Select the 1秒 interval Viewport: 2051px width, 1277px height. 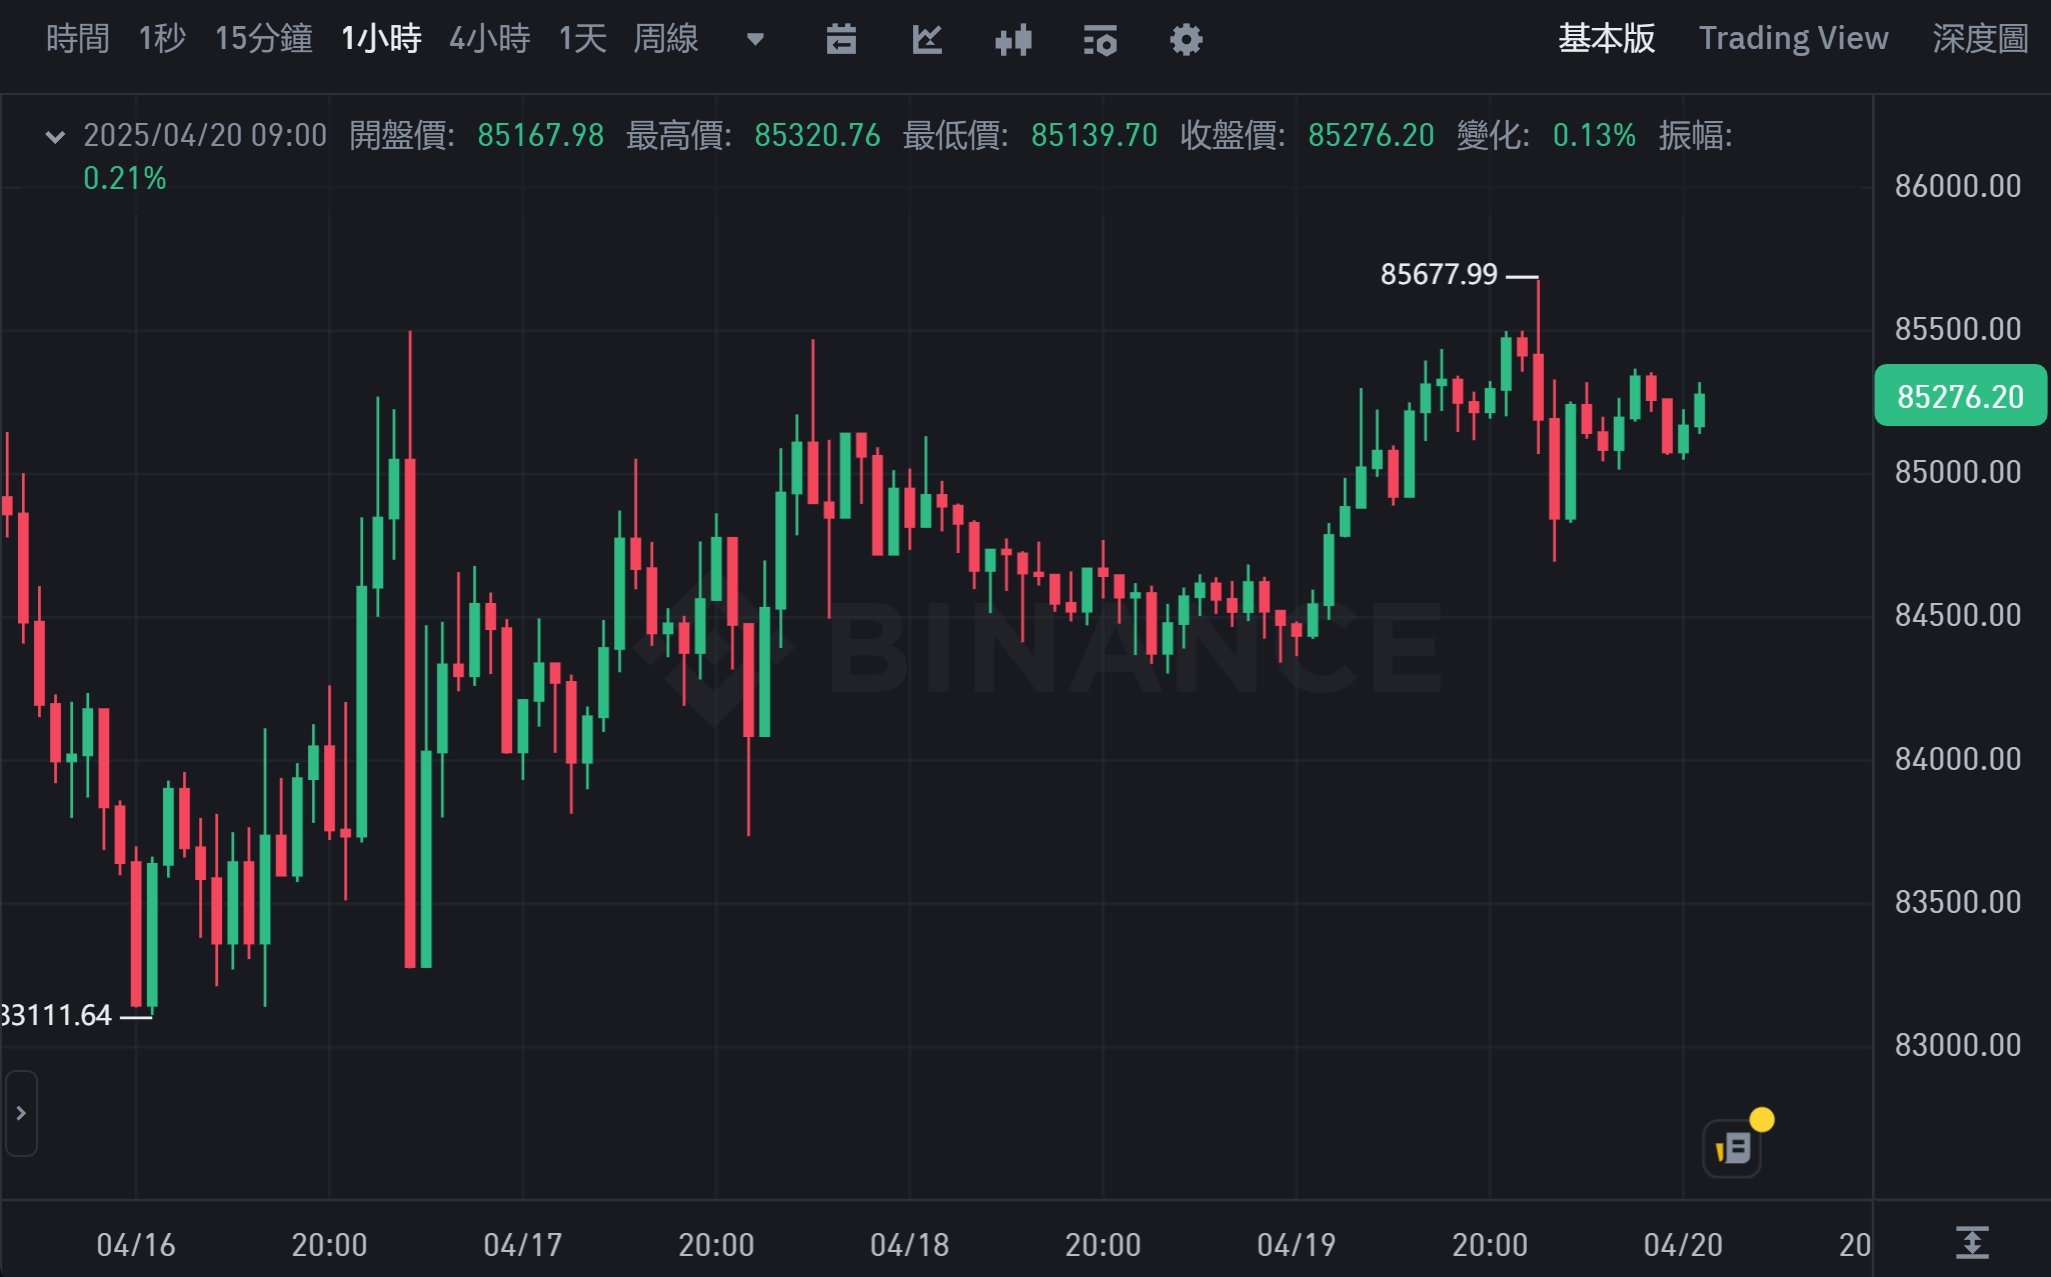pos(161,39)
